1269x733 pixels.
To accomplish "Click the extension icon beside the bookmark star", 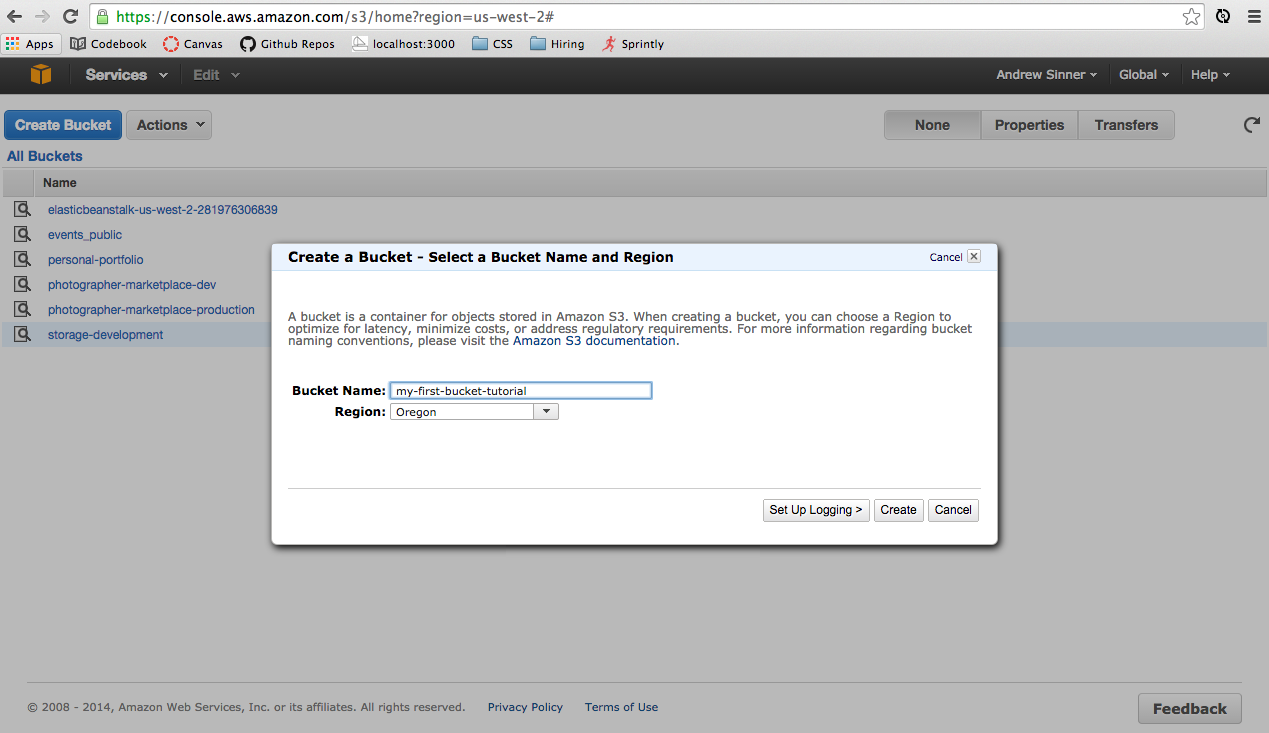I will pyautogui.click(x=1223, y=17).
